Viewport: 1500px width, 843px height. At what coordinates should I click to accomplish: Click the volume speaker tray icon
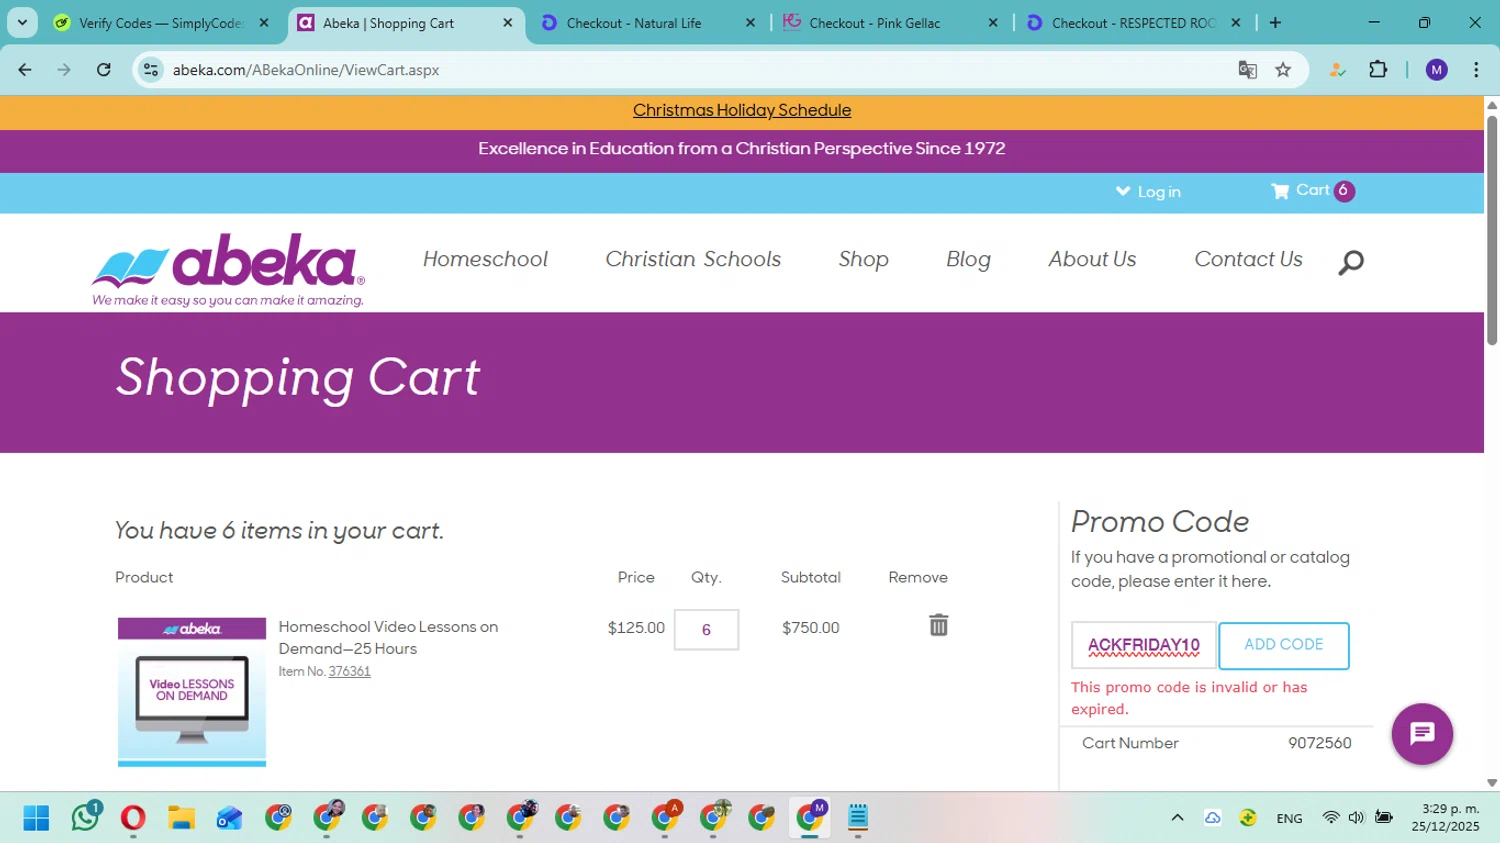pos(1356,818)
